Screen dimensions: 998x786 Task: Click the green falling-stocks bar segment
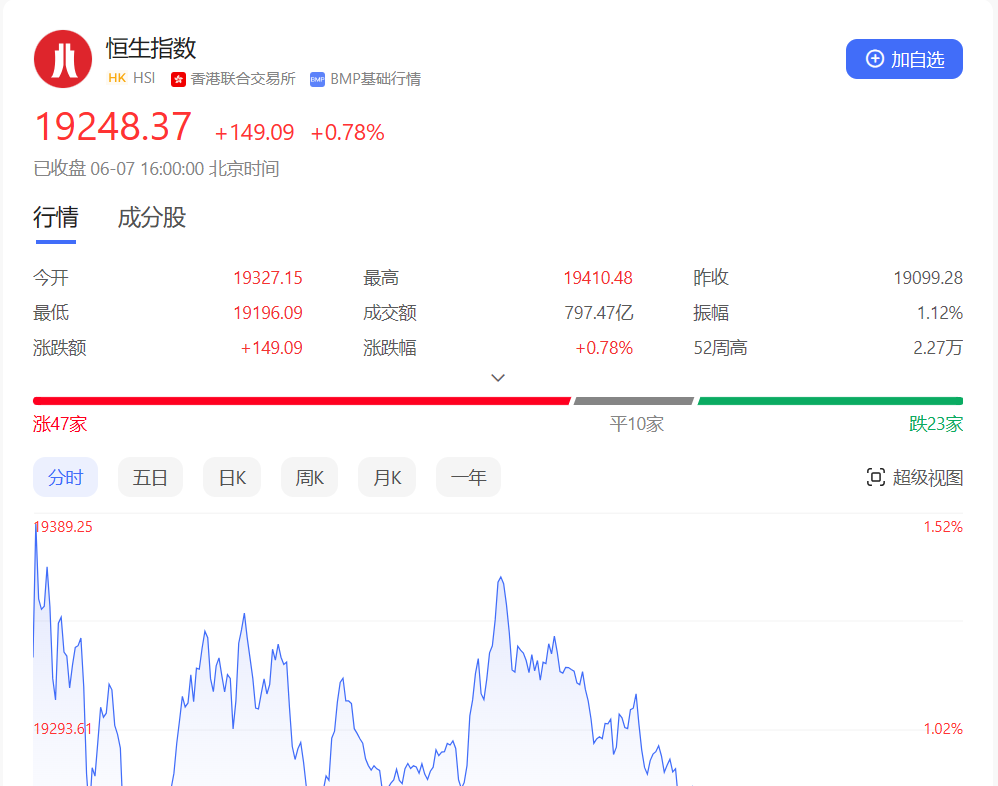pyautogui.click(x=830, y=401)
